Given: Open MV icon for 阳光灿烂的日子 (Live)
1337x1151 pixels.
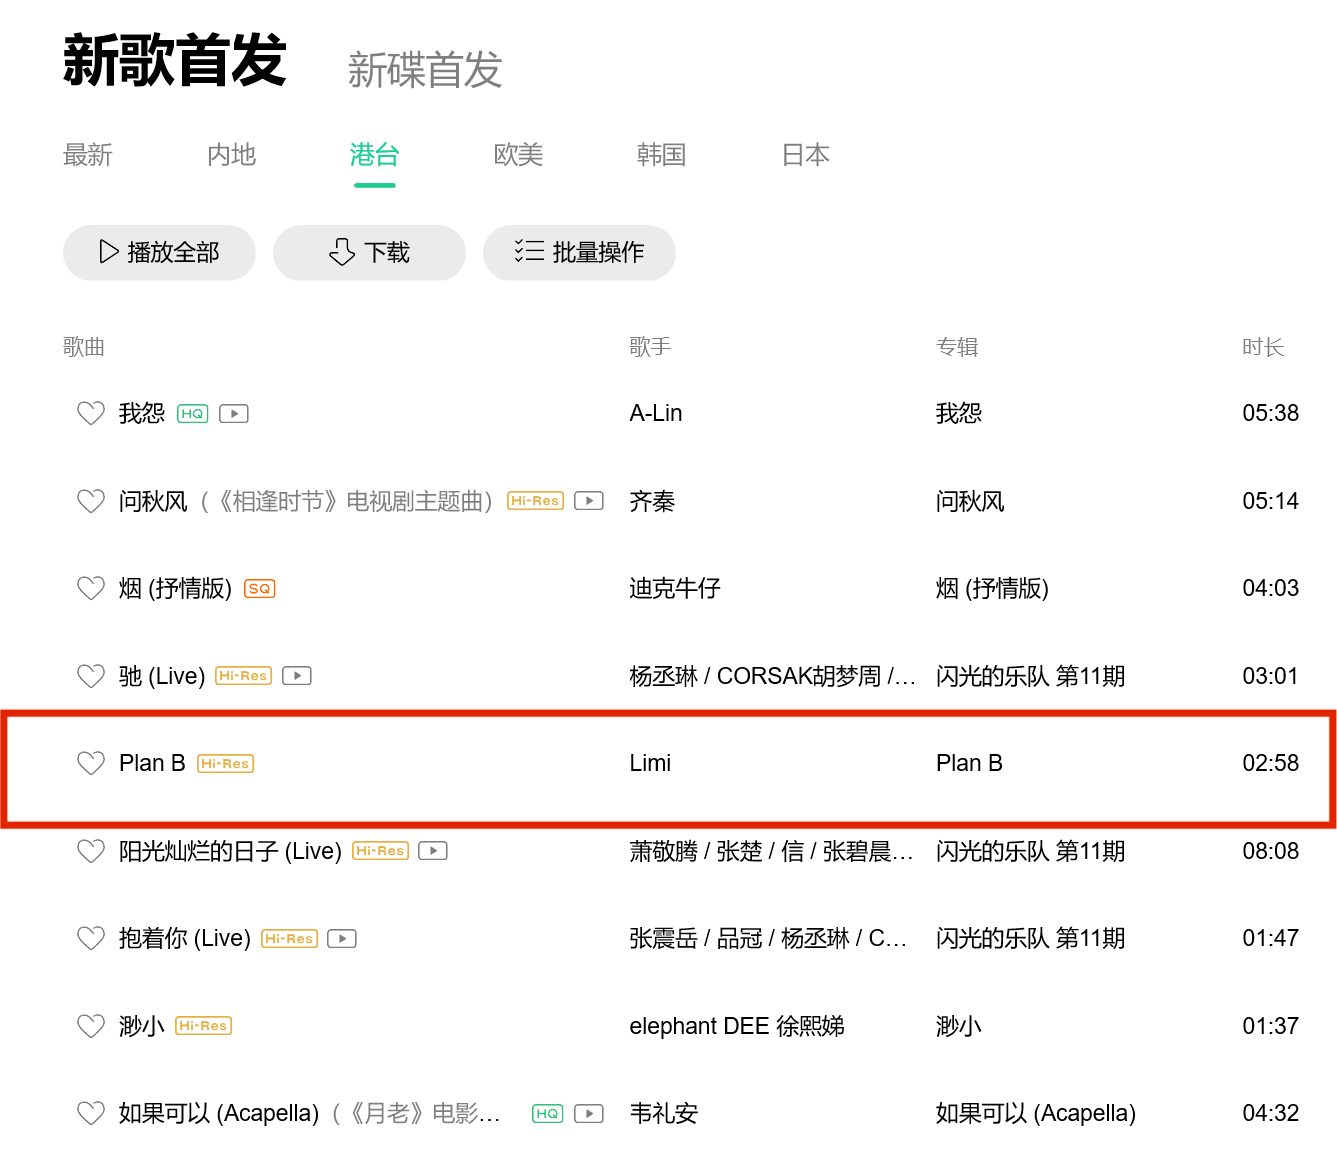Looking at the screenshot, I should 433,851.
